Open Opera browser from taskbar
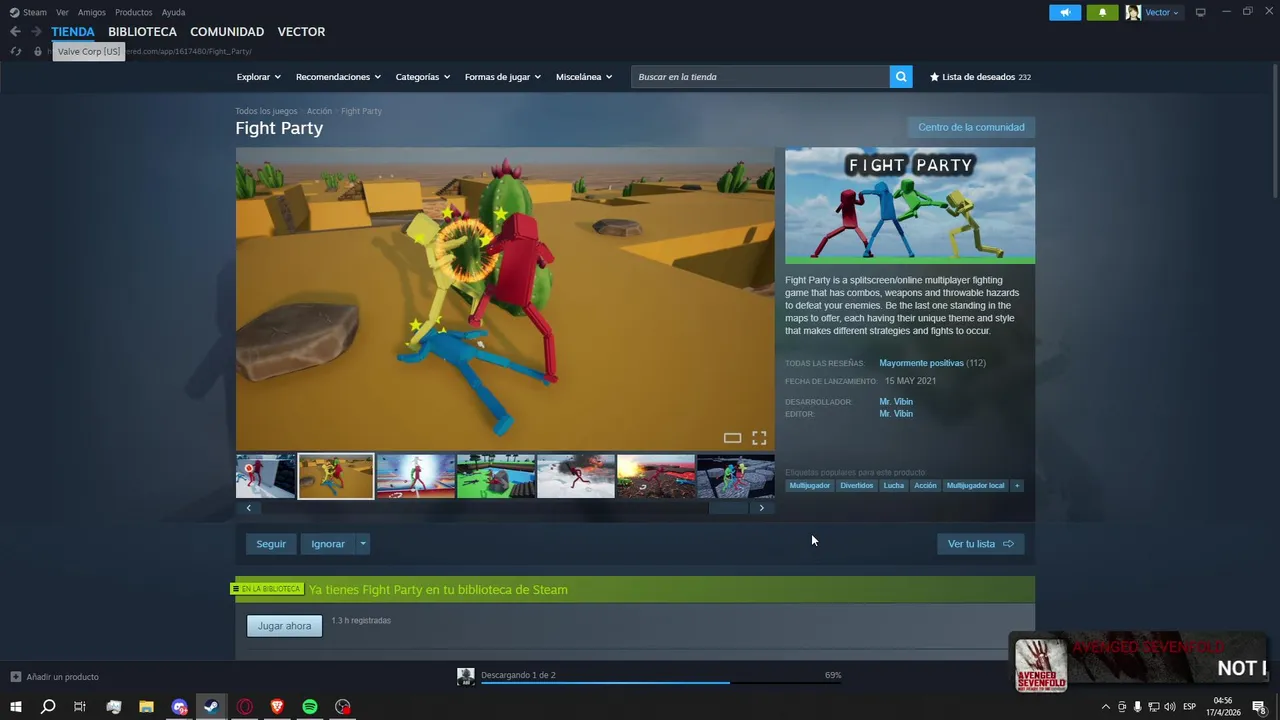The width and height of the screenshot is (1280, 720). [x=244, y=707]
